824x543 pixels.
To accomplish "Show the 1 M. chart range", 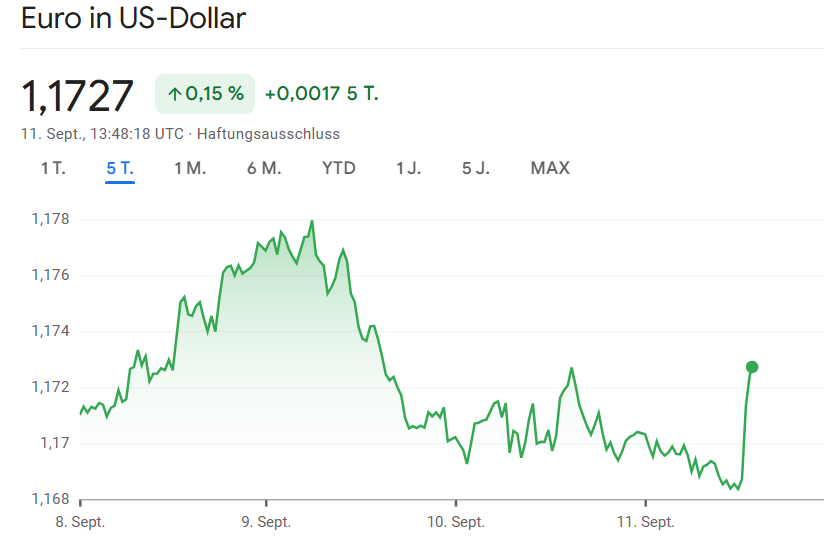I will pos(190,168).
